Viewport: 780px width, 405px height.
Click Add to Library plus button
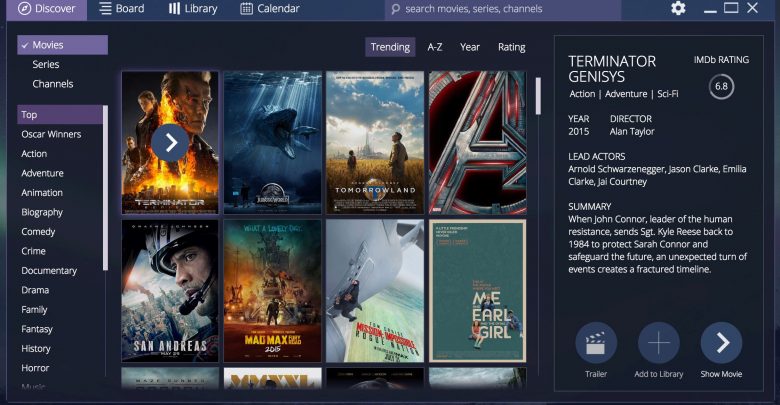tap(659, 343)
